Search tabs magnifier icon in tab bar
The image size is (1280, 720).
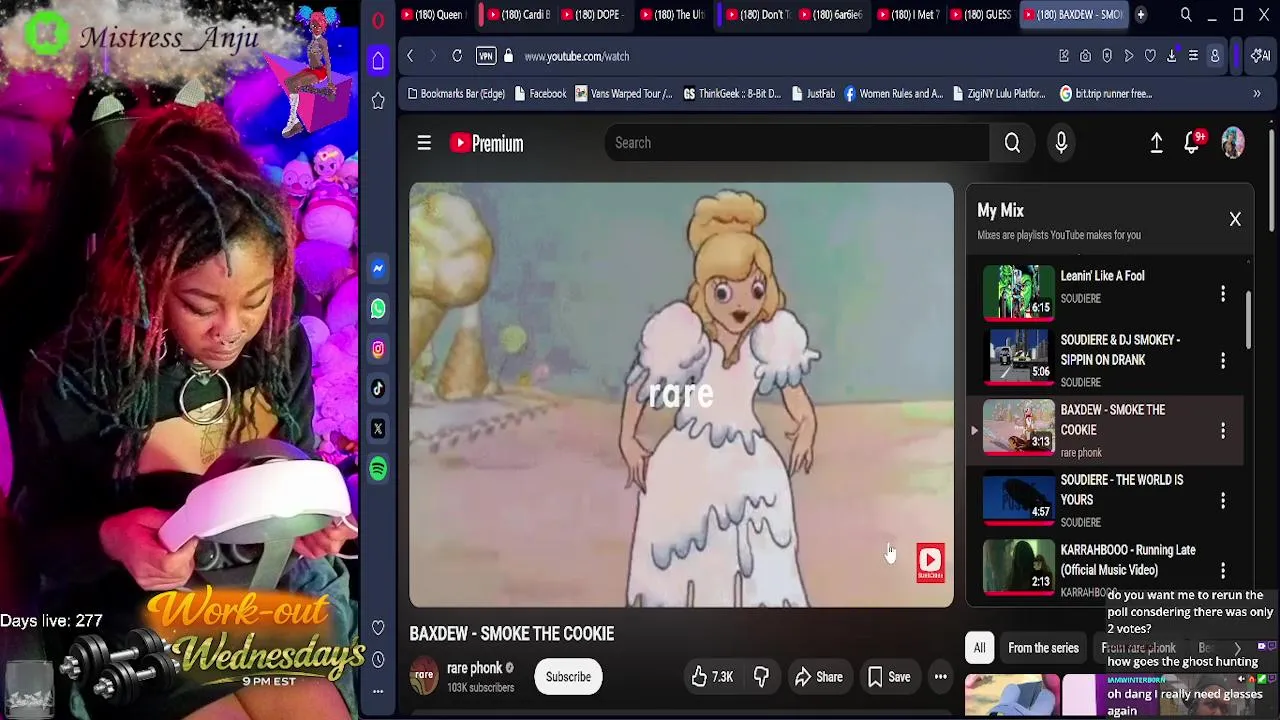pyautogui.click(x=1186, y=15)
